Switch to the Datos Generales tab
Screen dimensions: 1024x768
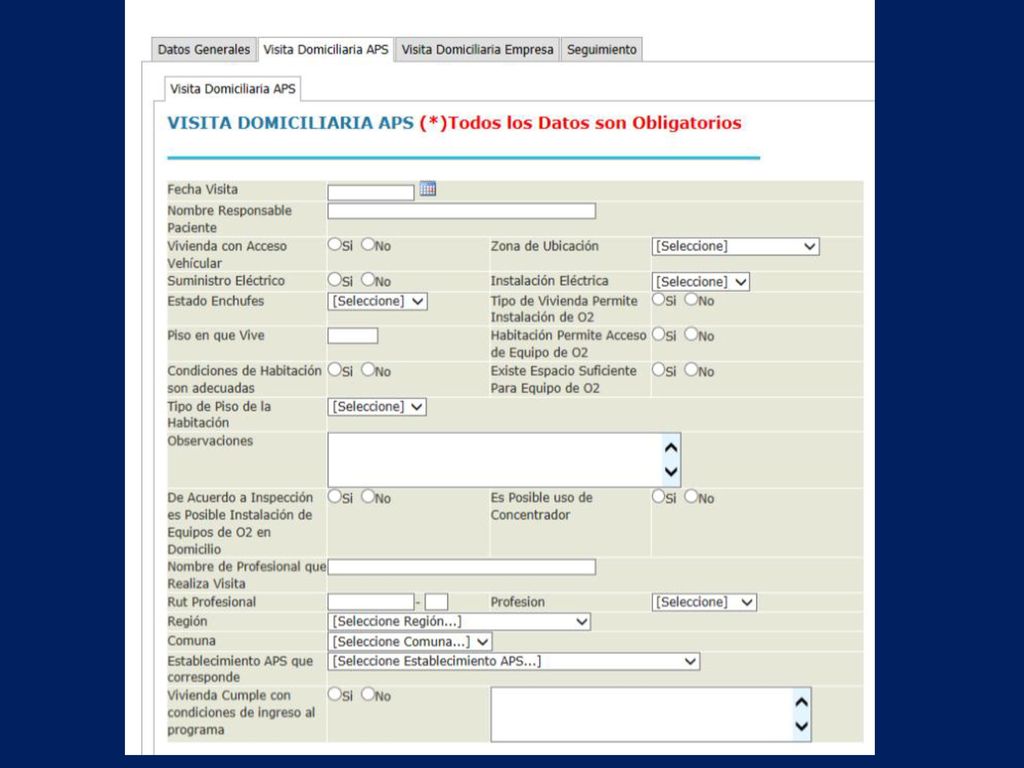click(x=204, y=50)
